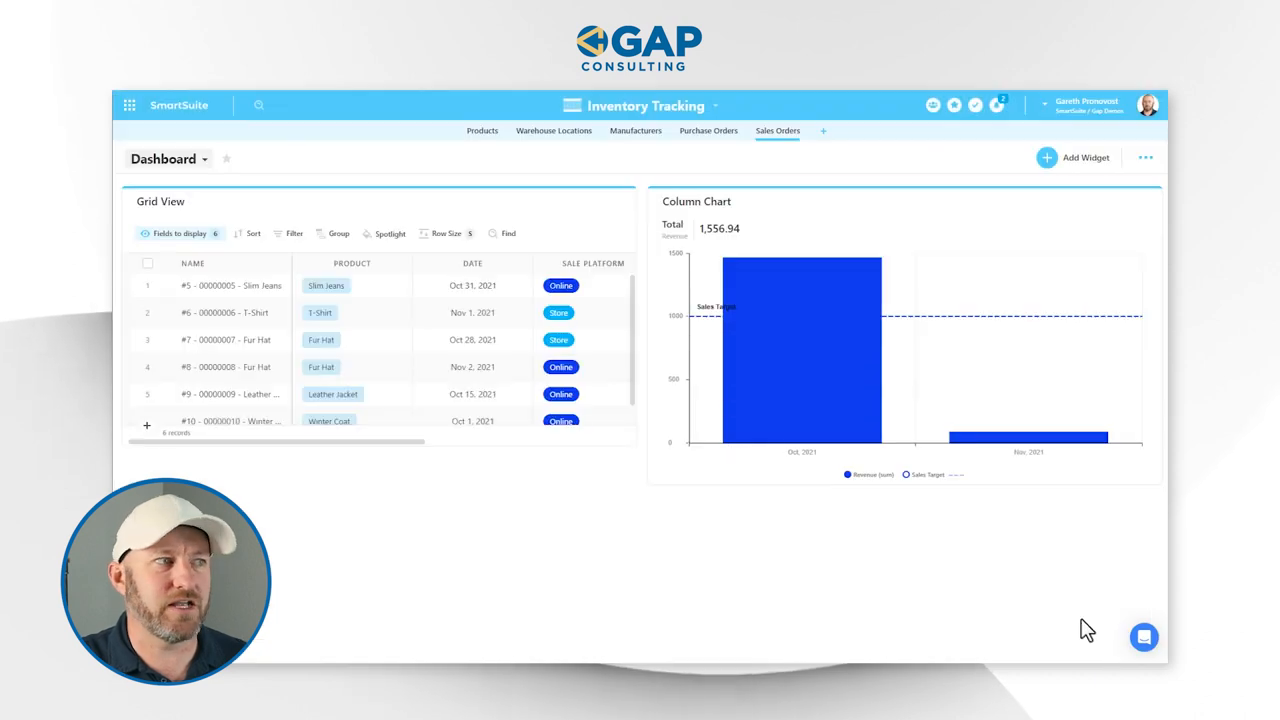Click the search magnifier in header
The height and width of the screenshot is (720, 1280).
pos(259,105)
